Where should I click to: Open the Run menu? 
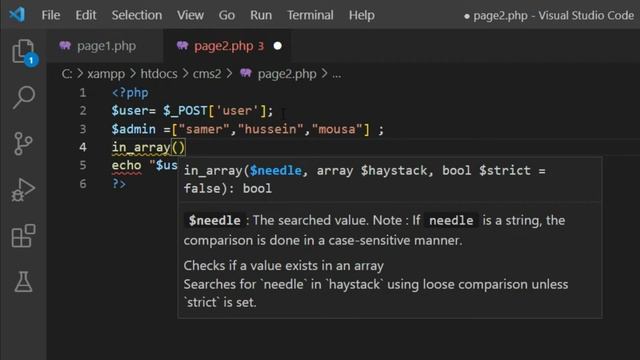(x=261, y=15)
